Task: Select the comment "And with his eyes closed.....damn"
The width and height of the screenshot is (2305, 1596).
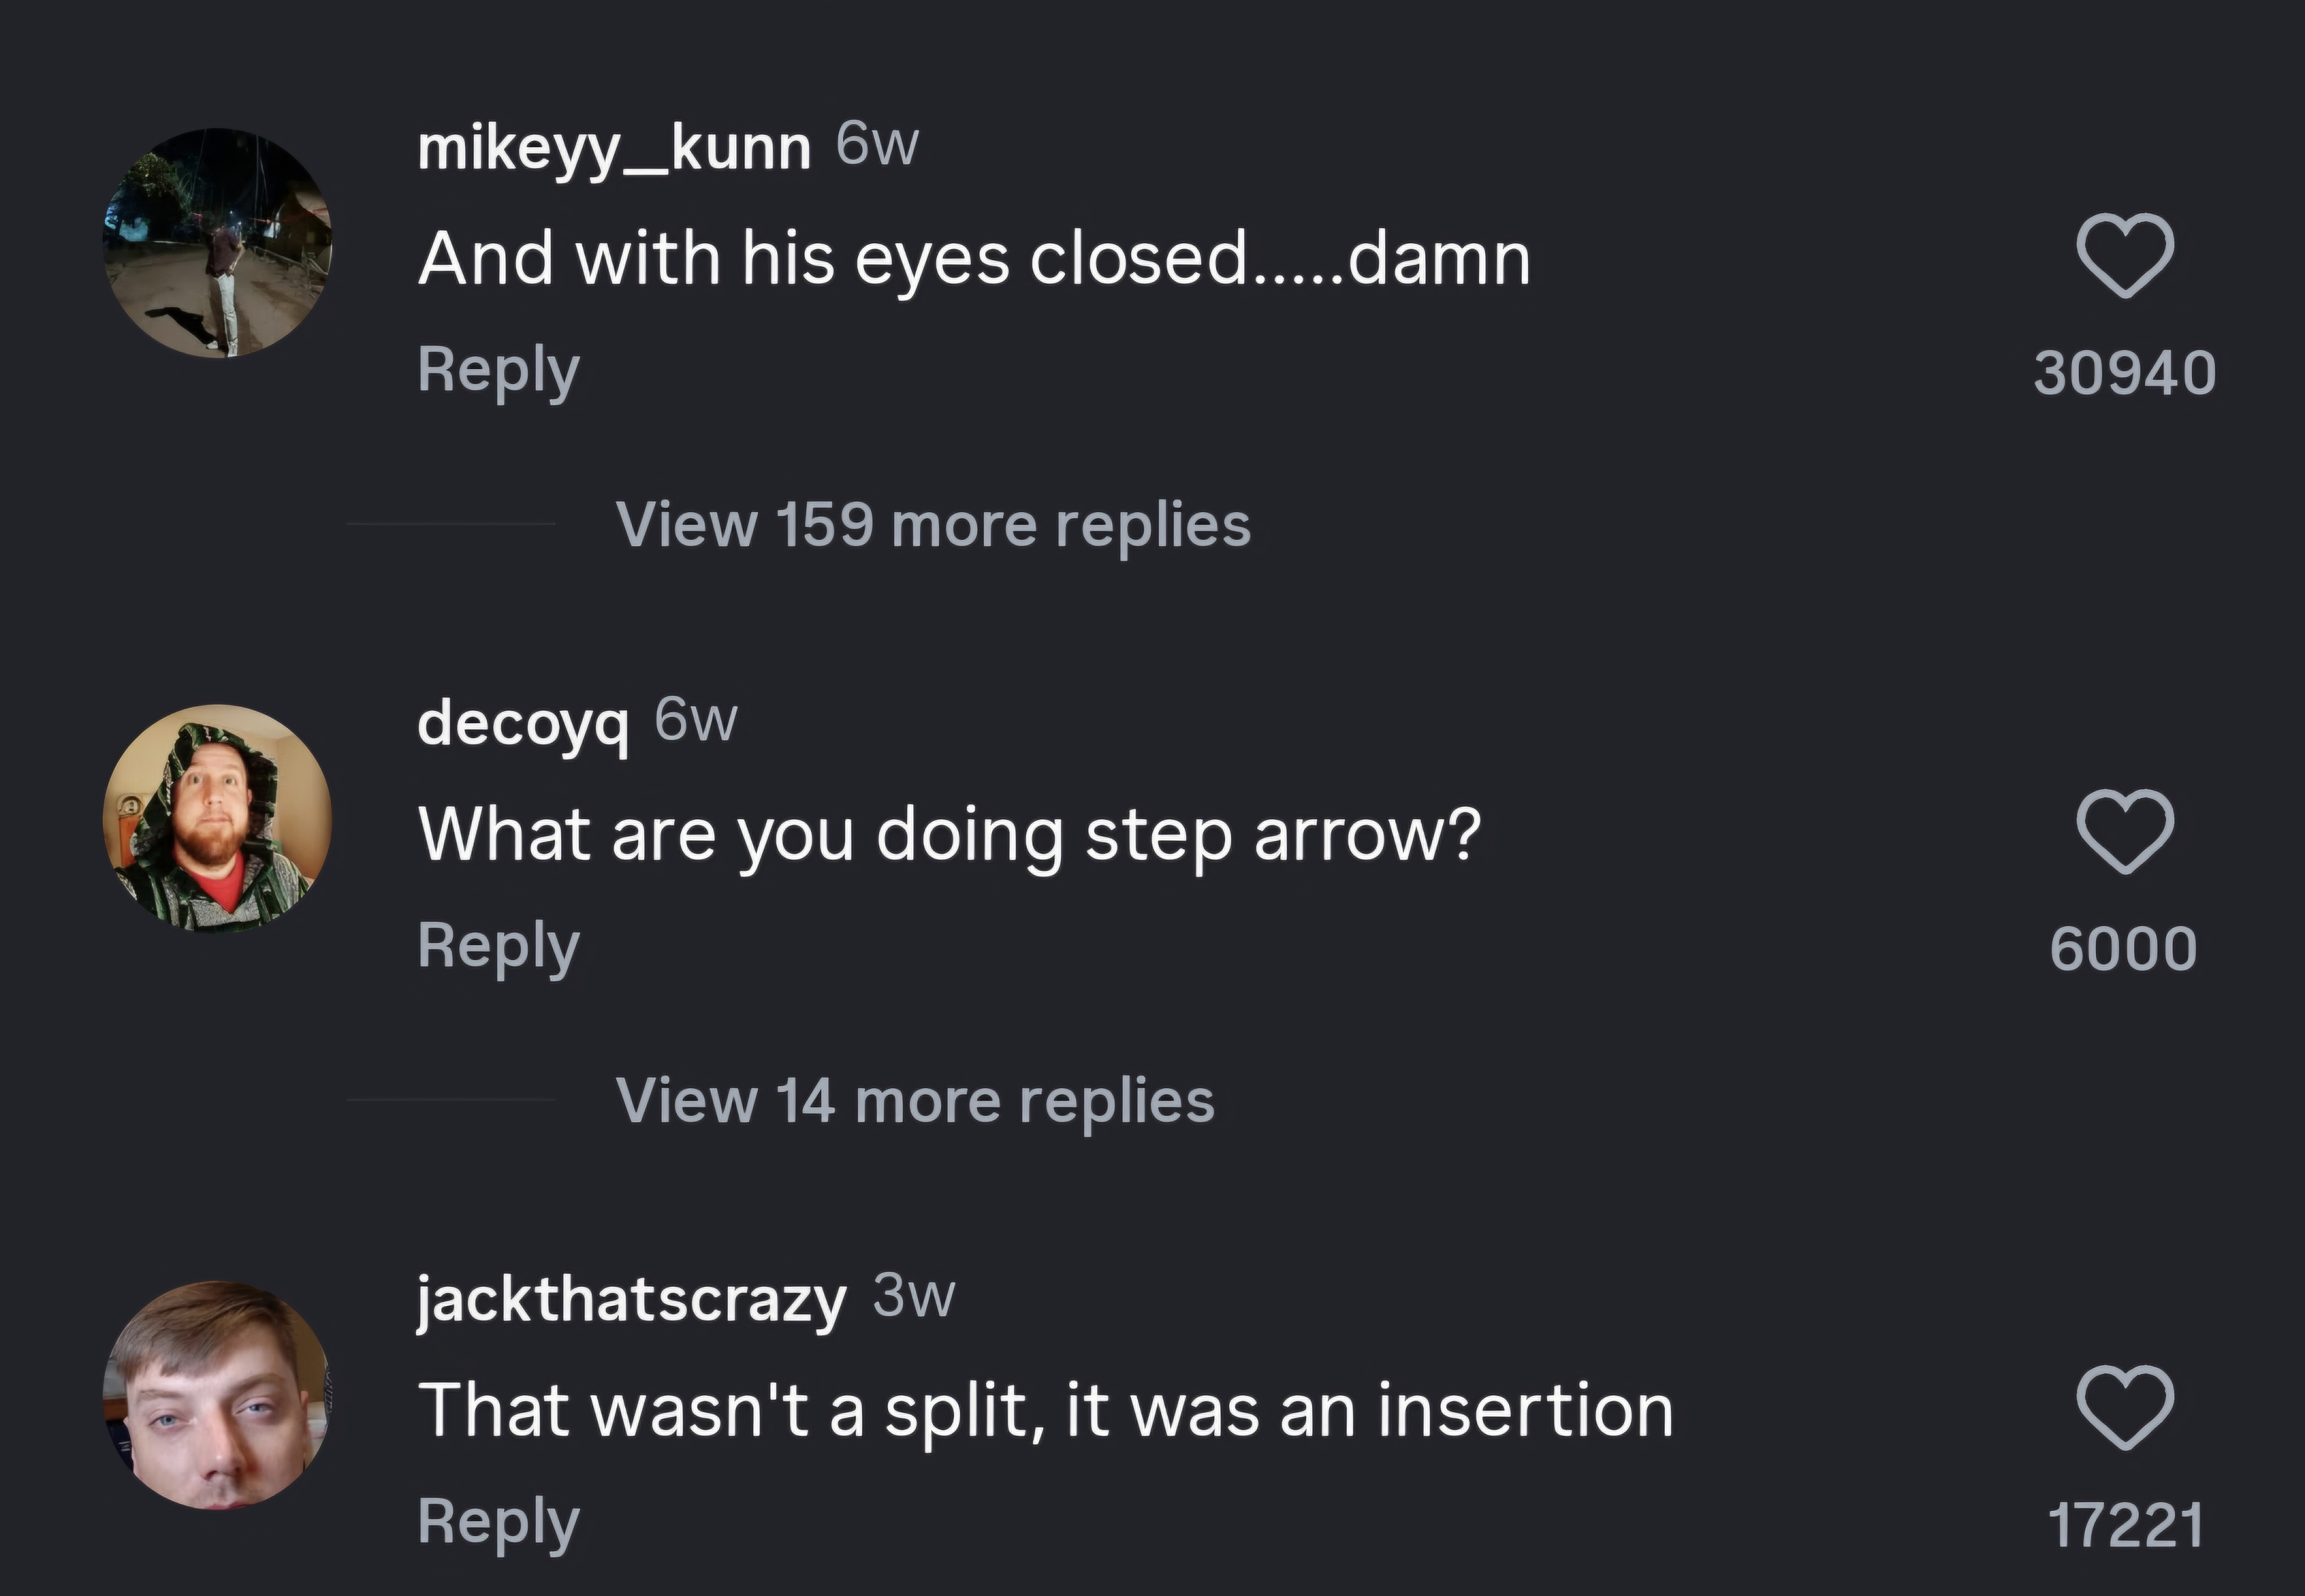Action: click(x=974, y=259)
